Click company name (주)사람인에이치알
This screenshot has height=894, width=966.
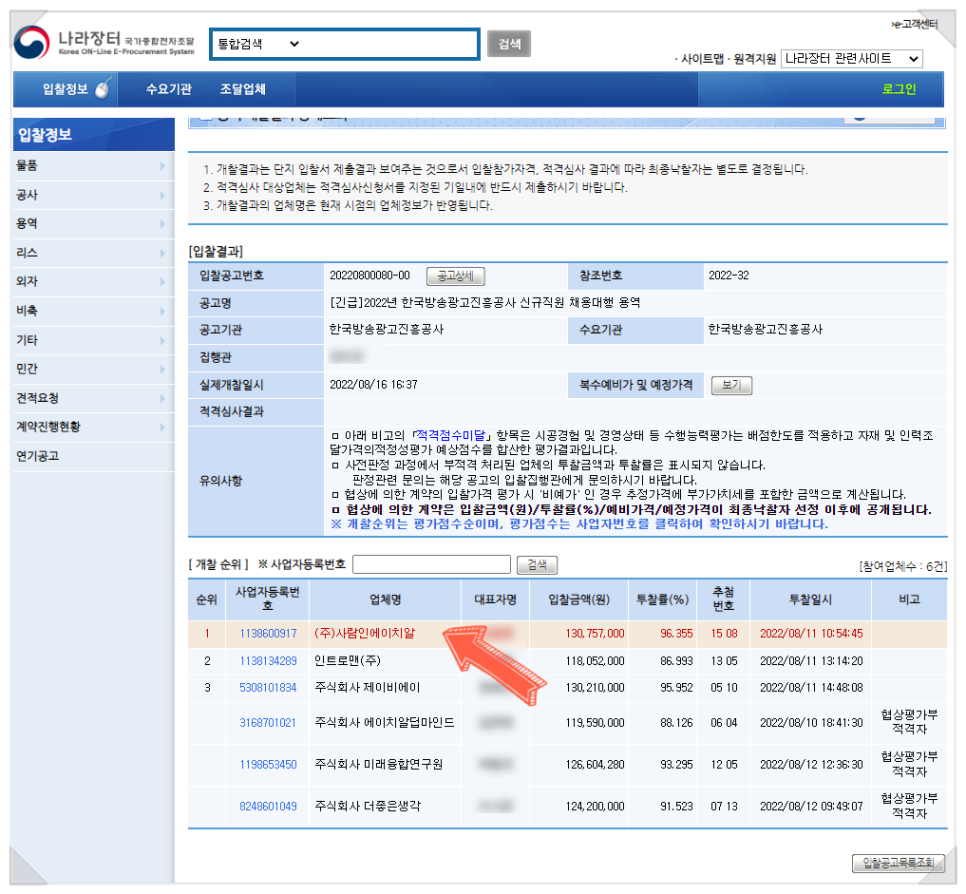365,633
